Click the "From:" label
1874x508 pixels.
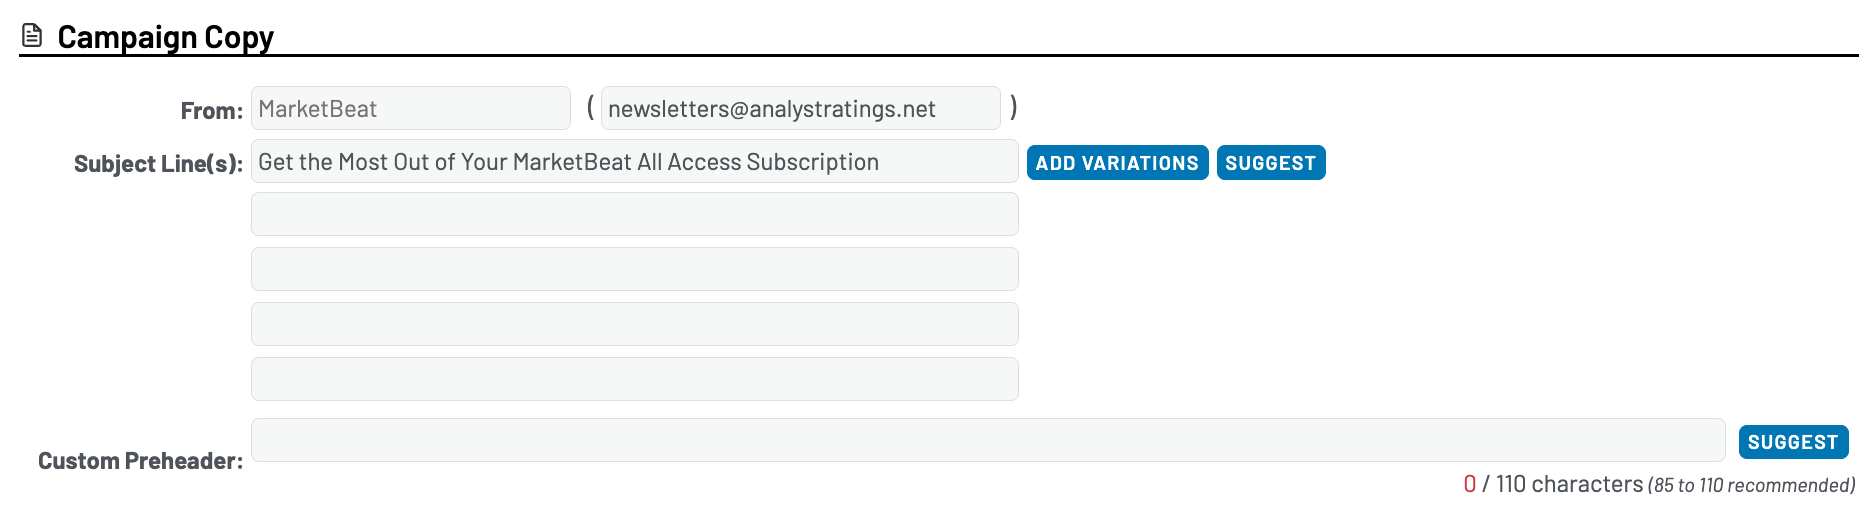point(211,111)
